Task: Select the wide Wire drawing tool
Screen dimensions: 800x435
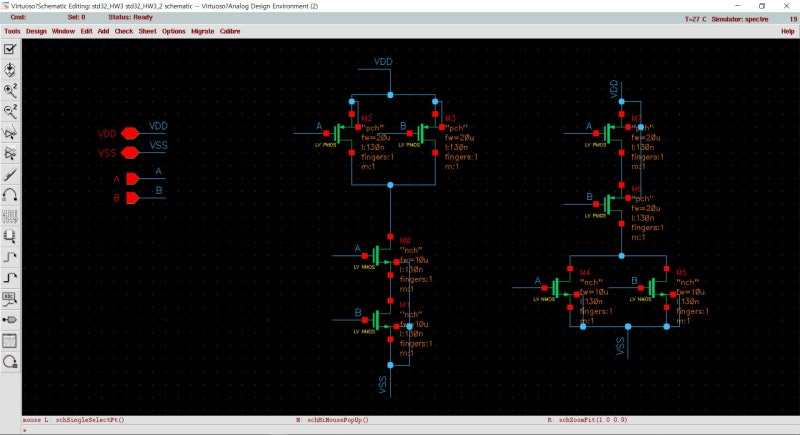Action: 10,278
